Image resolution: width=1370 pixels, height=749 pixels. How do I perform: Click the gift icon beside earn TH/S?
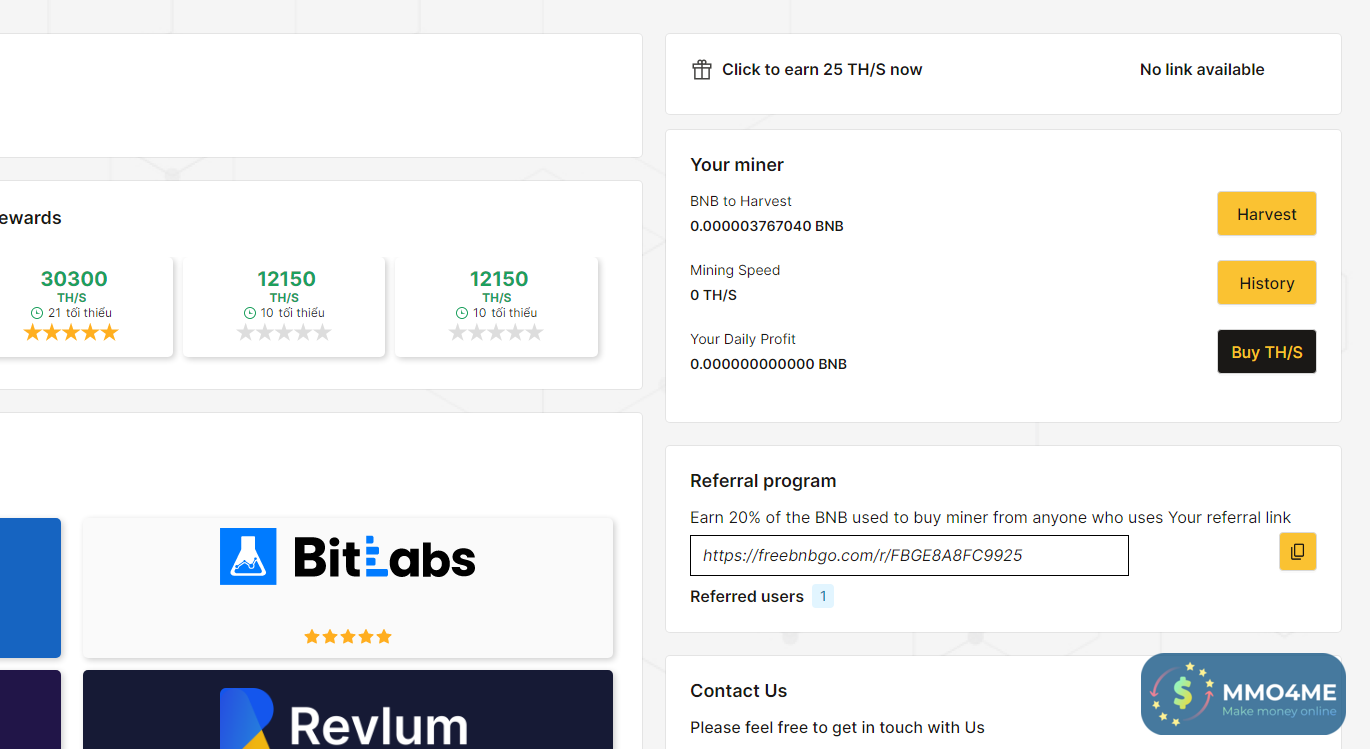pyautogui.click(x=702, y=70)
